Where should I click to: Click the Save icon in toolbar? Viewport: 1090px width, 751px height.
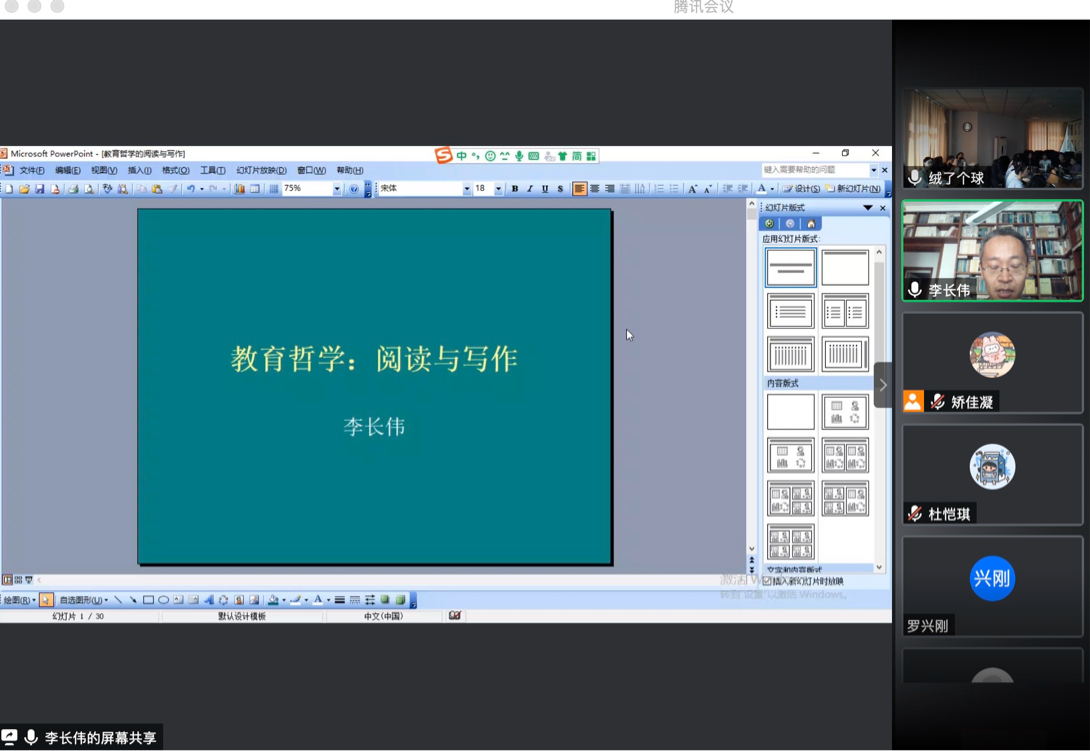tap(40, 189)
